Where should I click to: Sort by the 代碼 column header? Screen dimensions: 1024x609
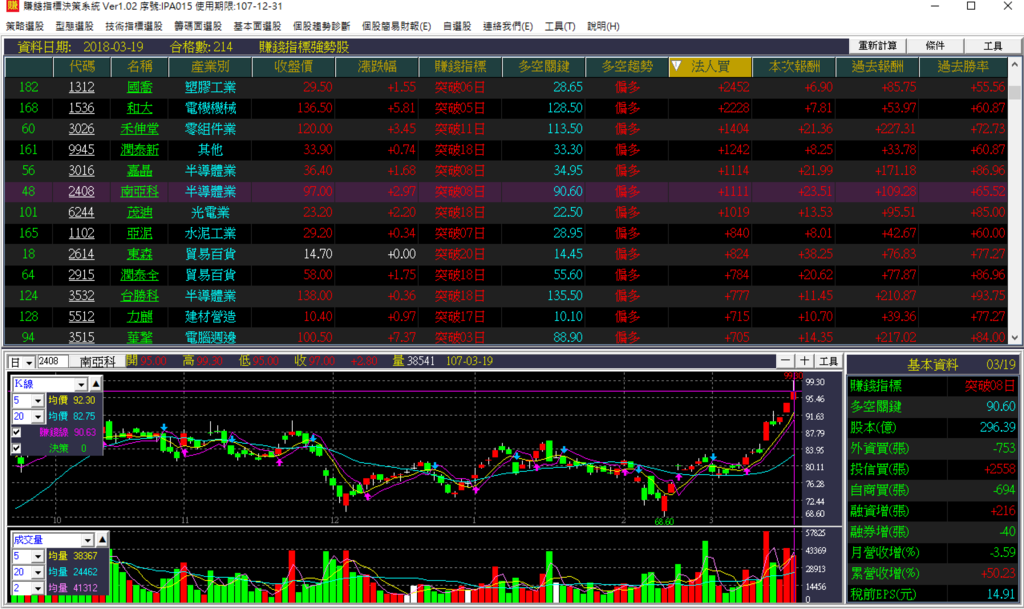(82, 67)
